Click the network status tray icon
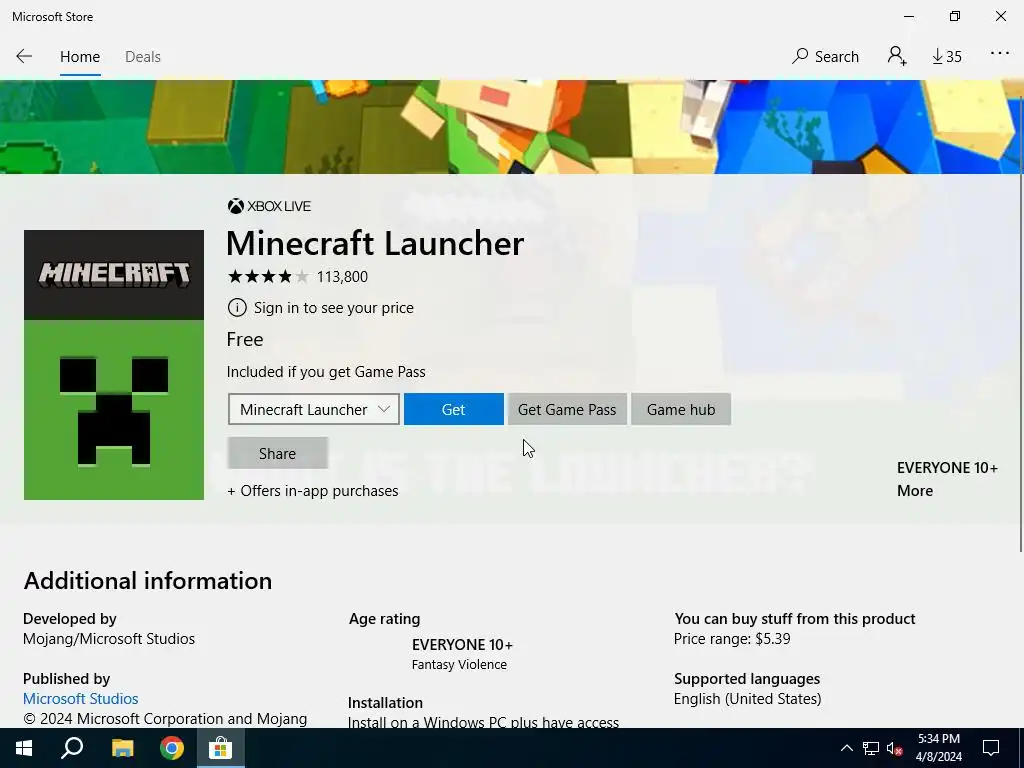This screenshot has width=1024, height=768. click(x=871, y=748)
